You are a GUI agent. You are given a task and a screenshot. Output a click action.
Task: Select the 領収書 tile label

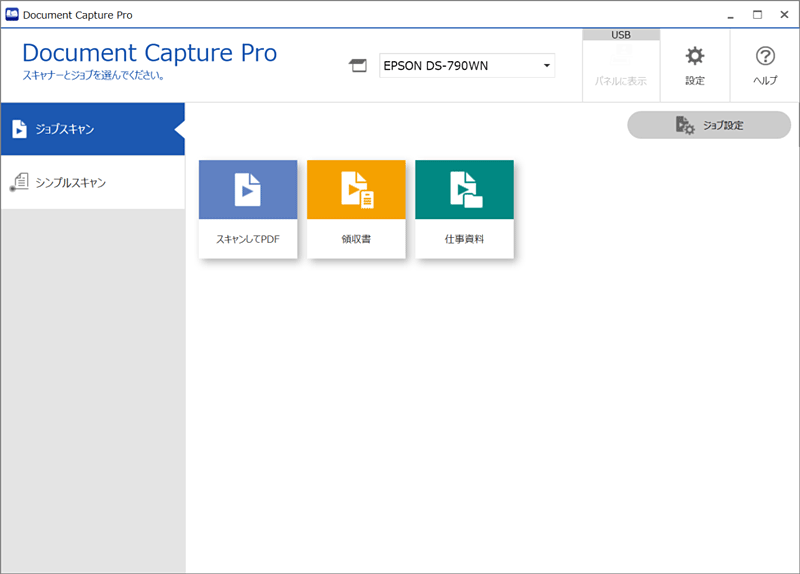[x=356, y=240]
